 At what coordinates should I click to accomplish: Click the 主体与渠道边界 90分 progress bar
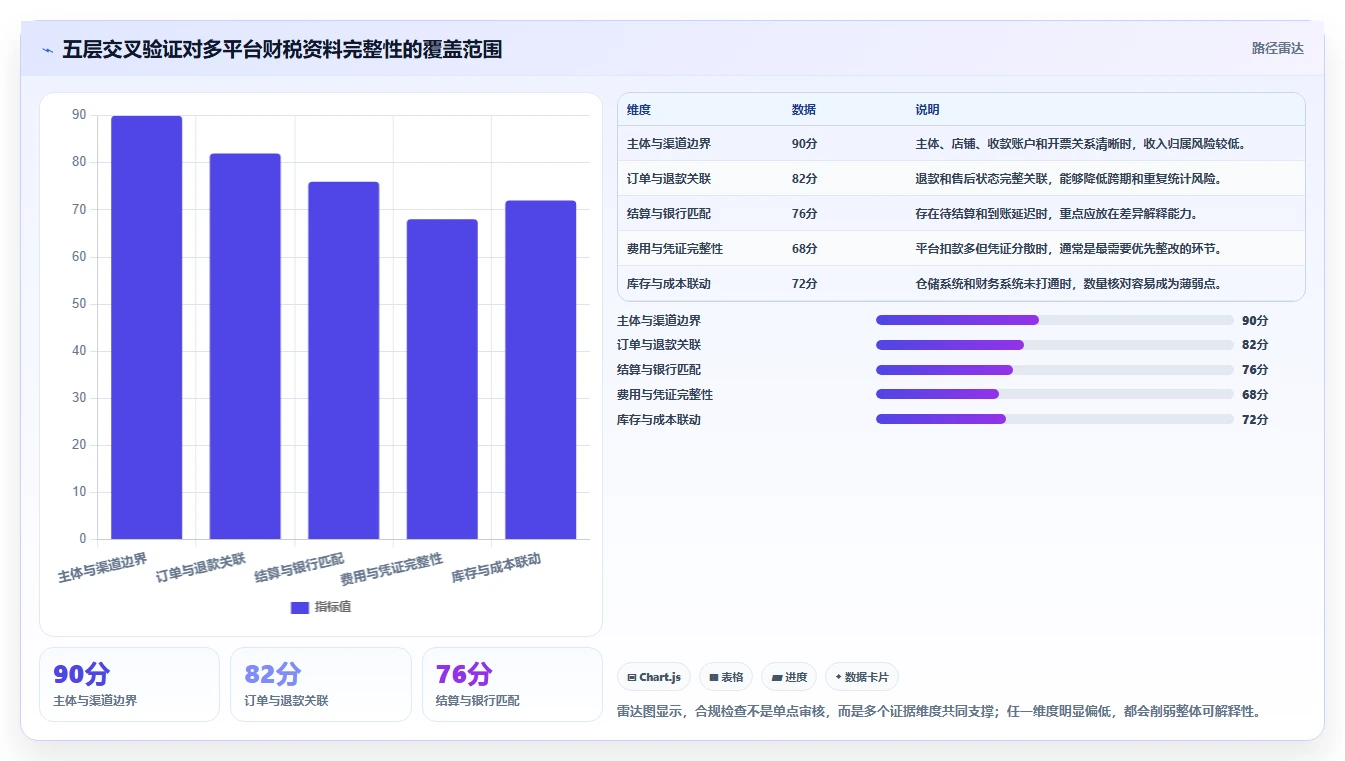pos(1055,320)
